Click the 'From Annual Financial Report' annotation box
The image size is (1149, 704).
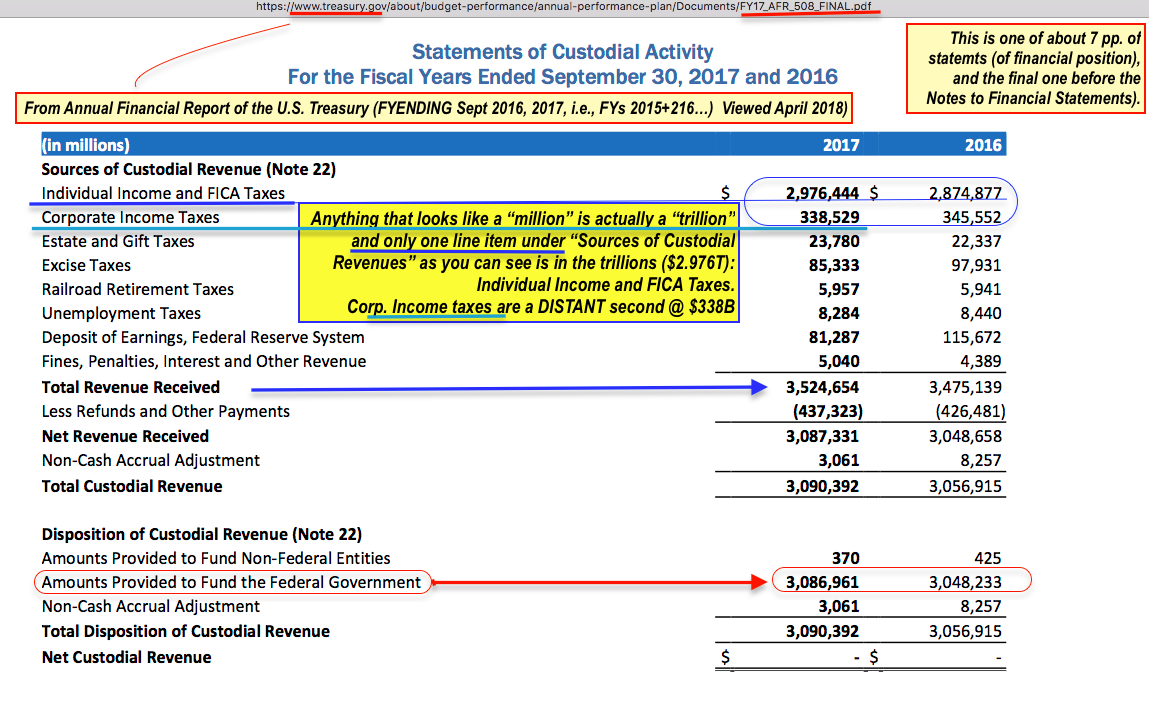point(434,108)
